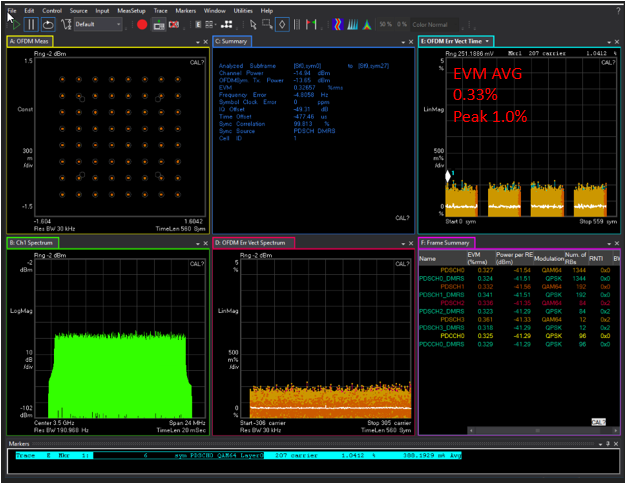Select the C: Summary panel tab
The height and width of the screenshot is (483, 625).
pos(232,41)
